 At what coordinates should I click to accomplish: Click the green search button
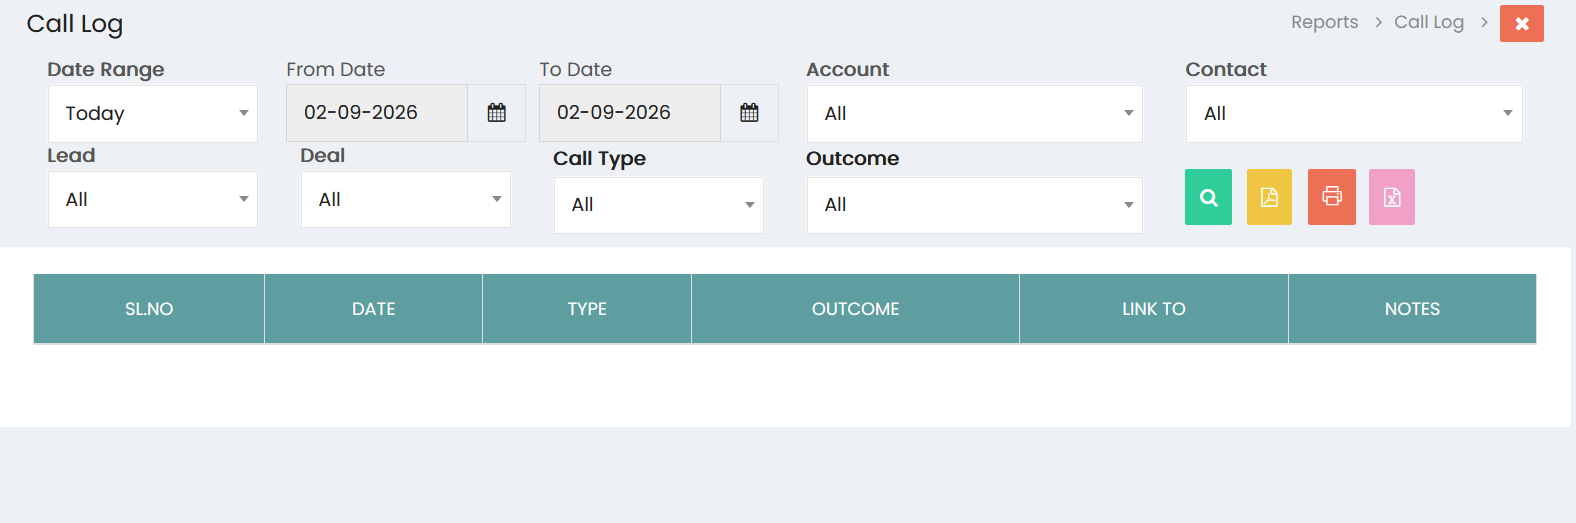1208,197
